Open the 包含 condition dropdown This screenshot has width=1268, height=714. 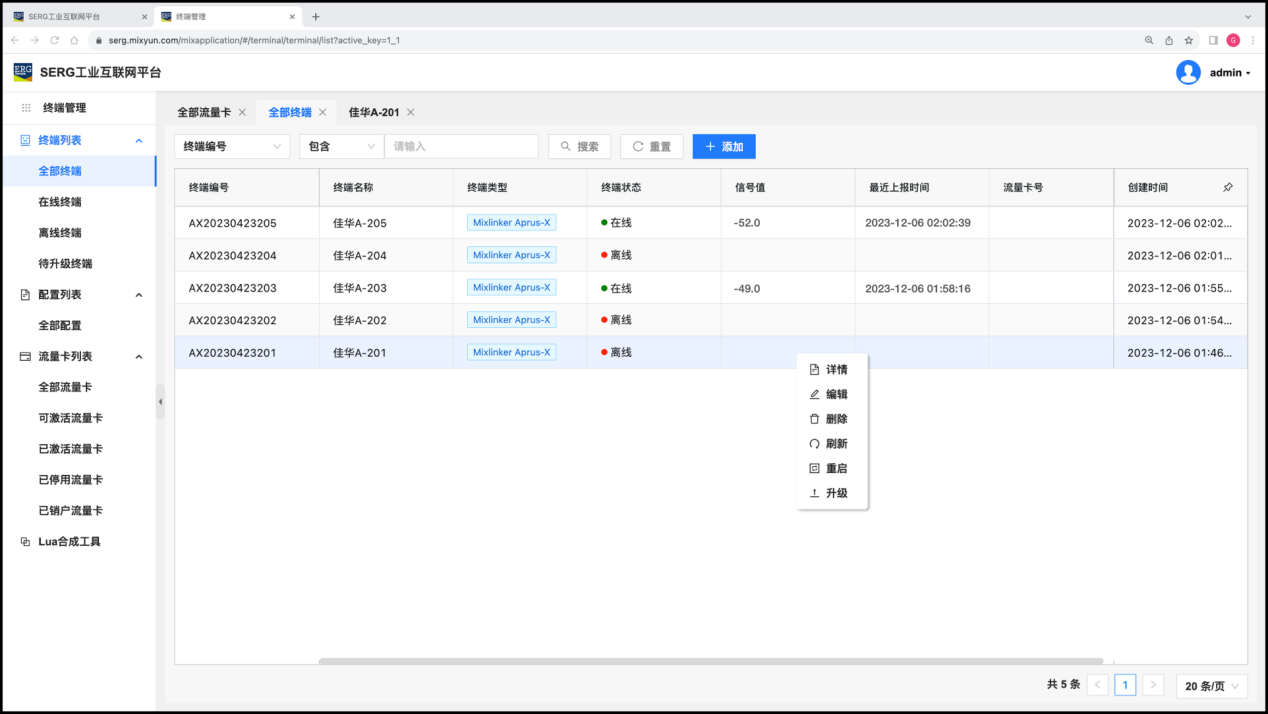(x=341, y=147)
